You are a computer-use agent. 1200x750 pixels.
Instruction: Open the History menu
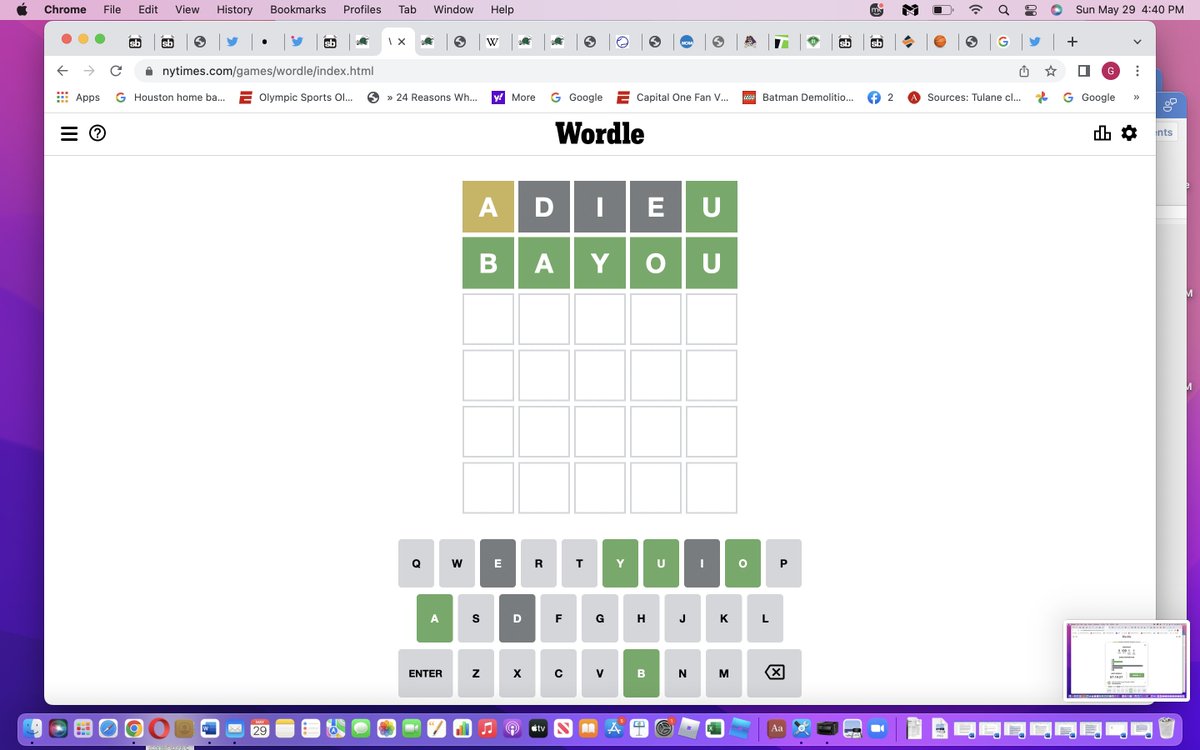coord(235,10)
